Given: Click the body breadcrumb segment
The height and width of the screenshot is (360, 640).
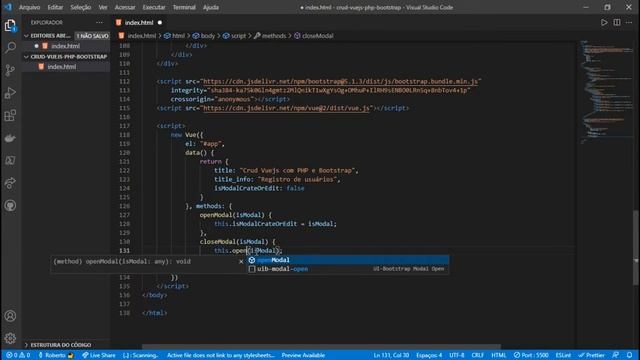Looking at the screenshot, I should coord(204,36).
